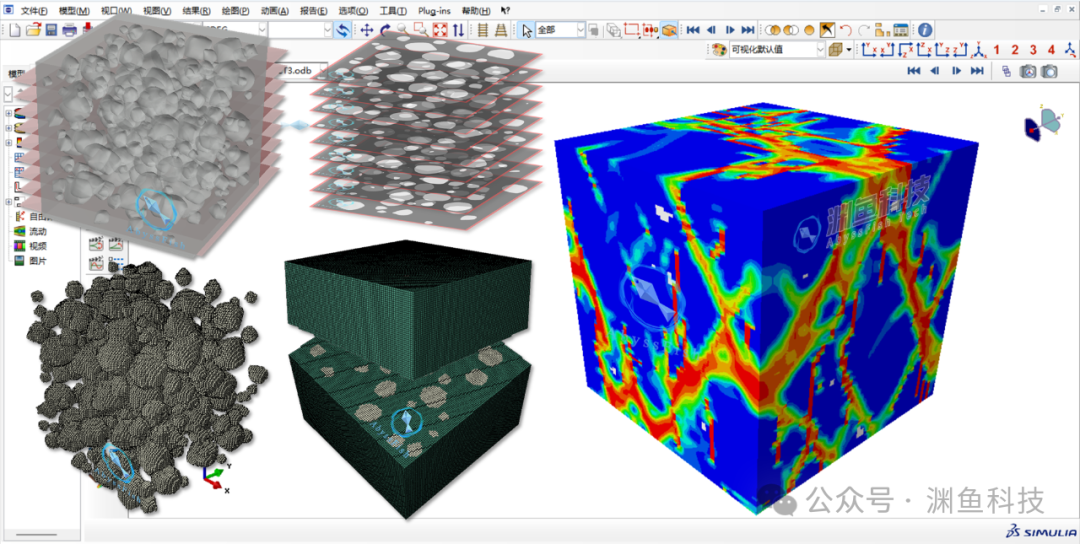Click the color palette icon
The height and width of the screenshot is (544, 1080).
point(718,50)
